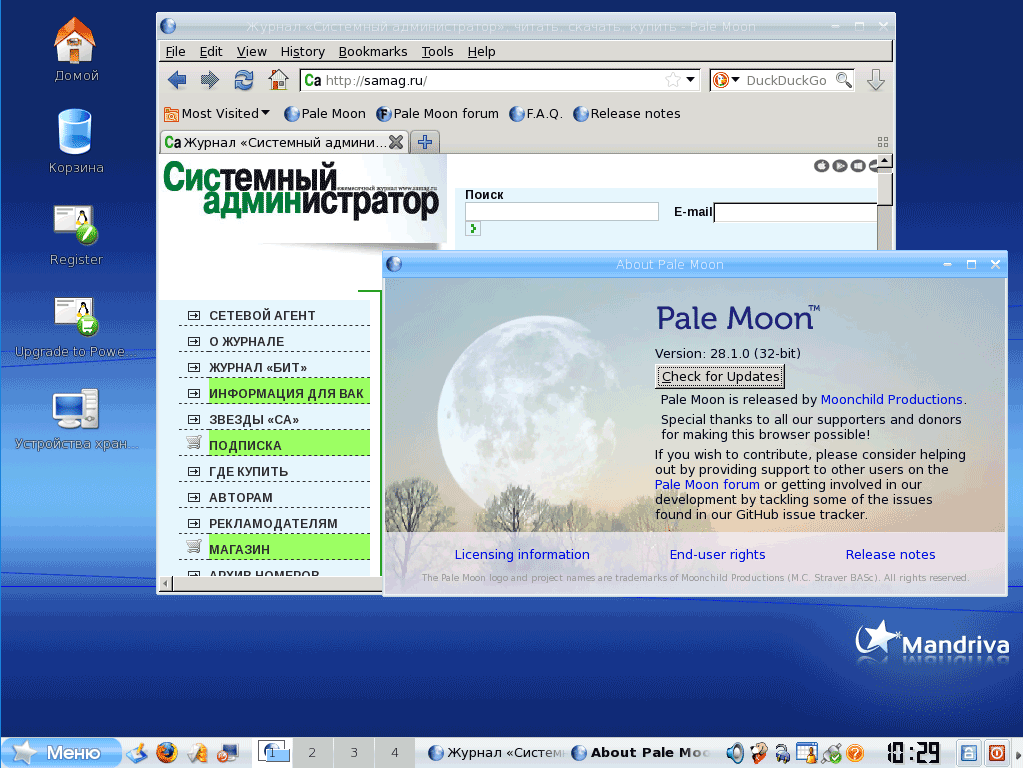Click the network connection tray icon
1023x768 pixels.
(x=831, y=754)
